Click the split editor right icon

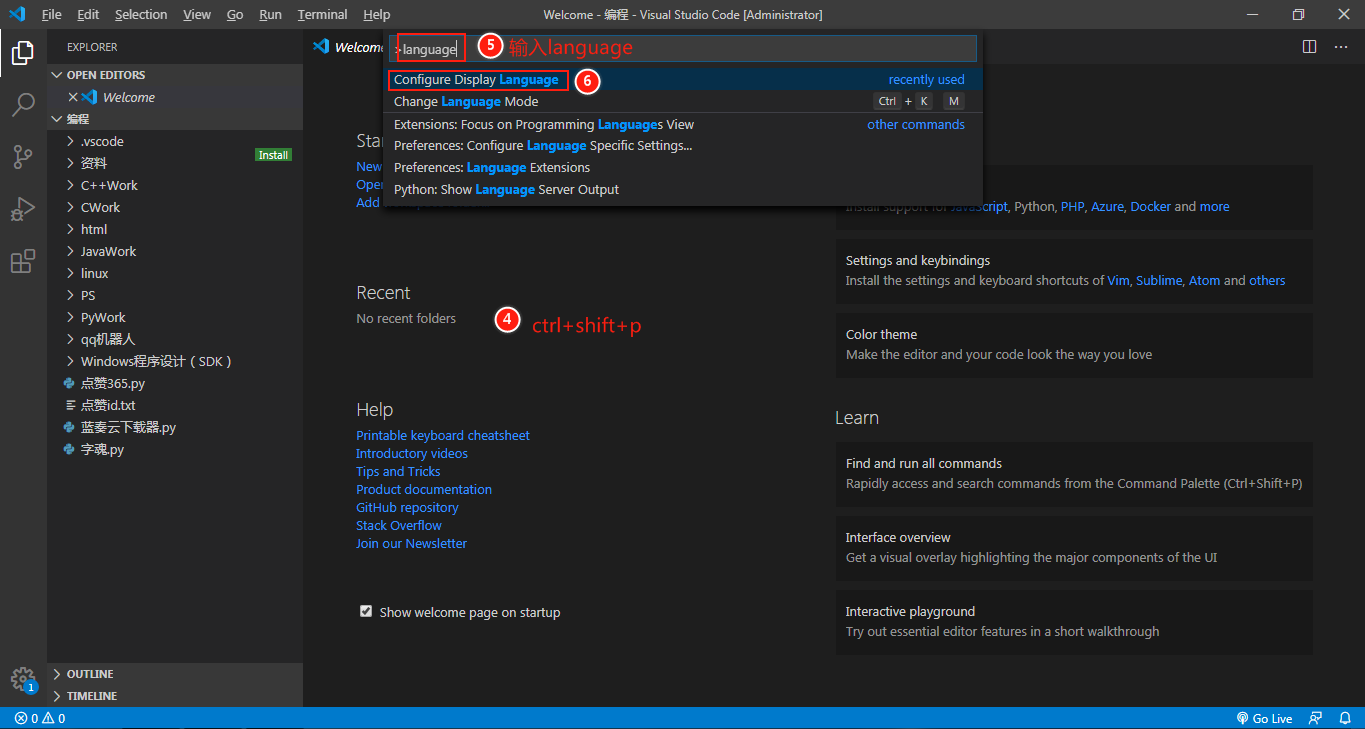(1309, 47)
